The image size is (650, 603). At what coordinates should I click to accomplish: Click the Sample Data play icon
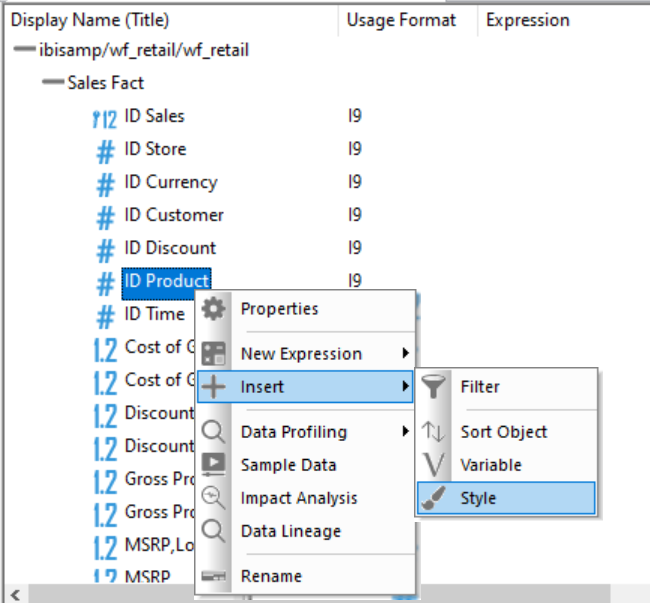tap(214, 465)
